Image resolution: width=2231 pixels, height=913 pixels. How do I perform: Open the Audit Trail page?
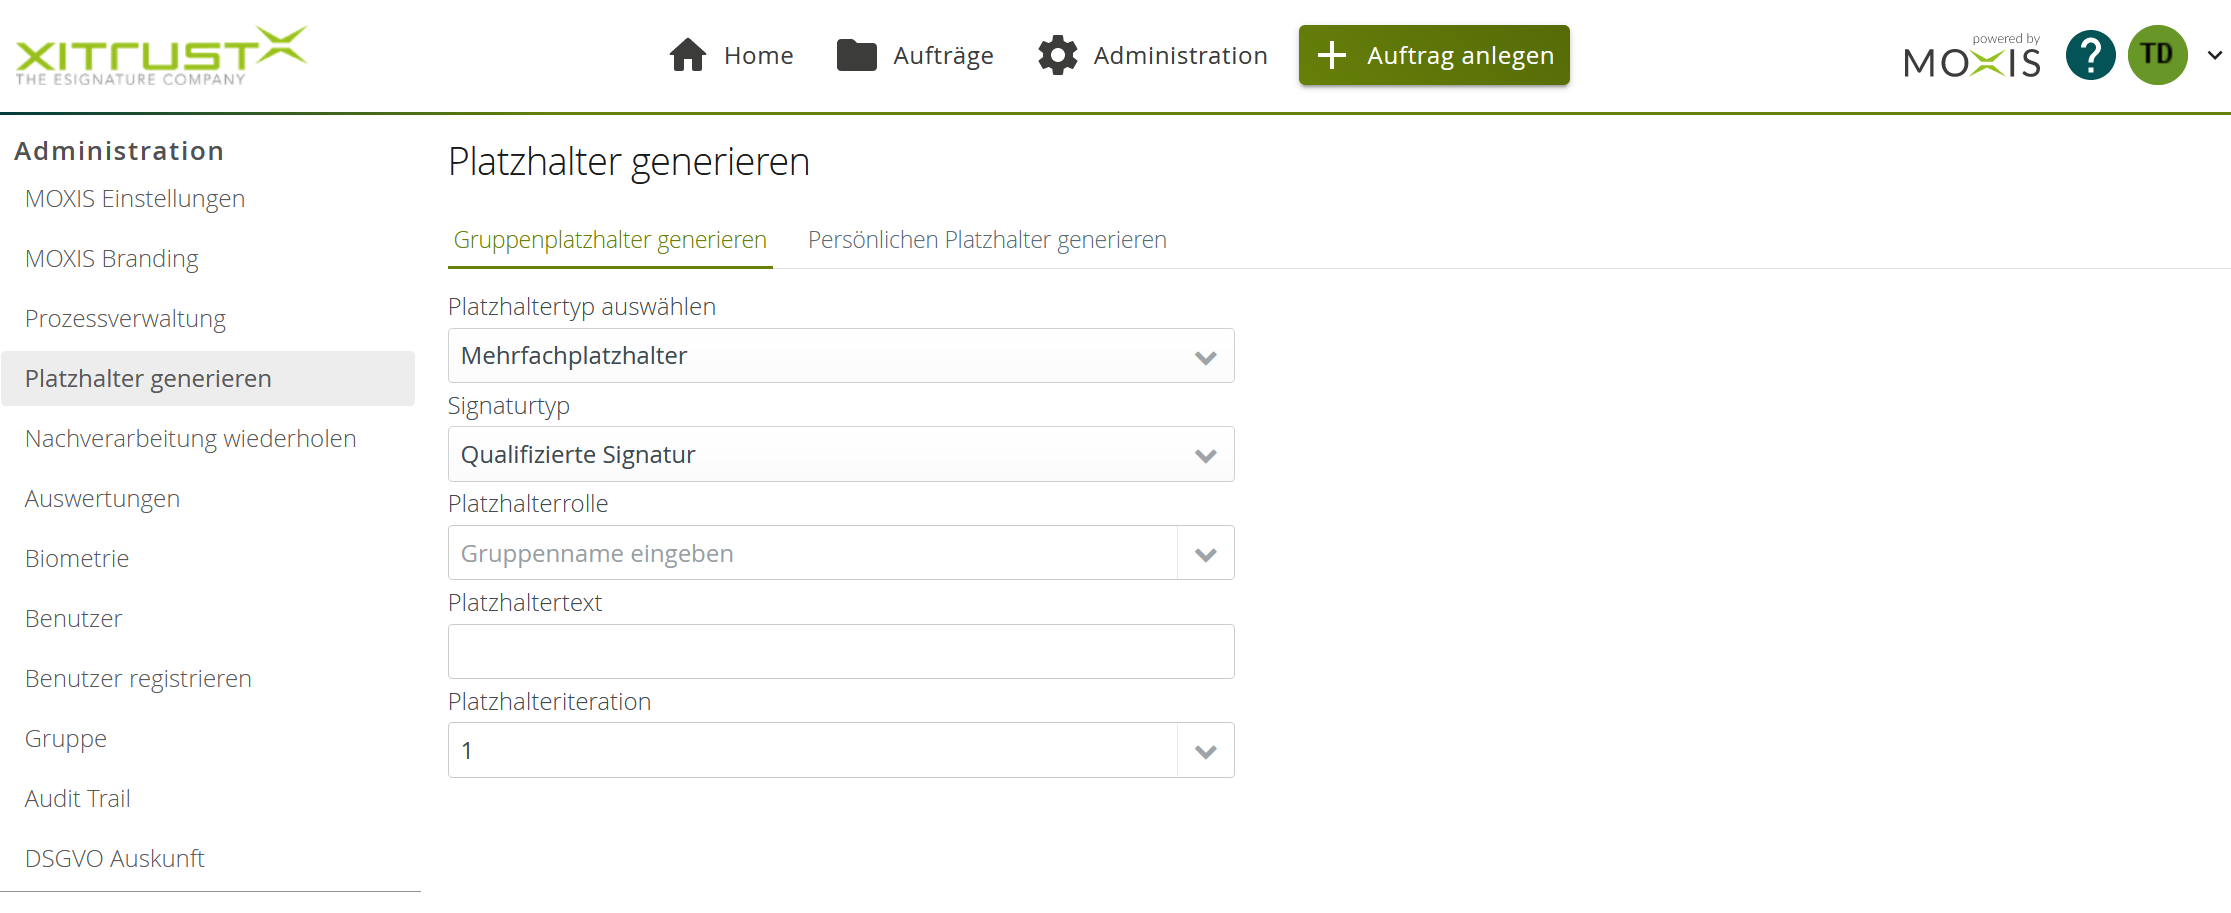[x=77, y=798]
